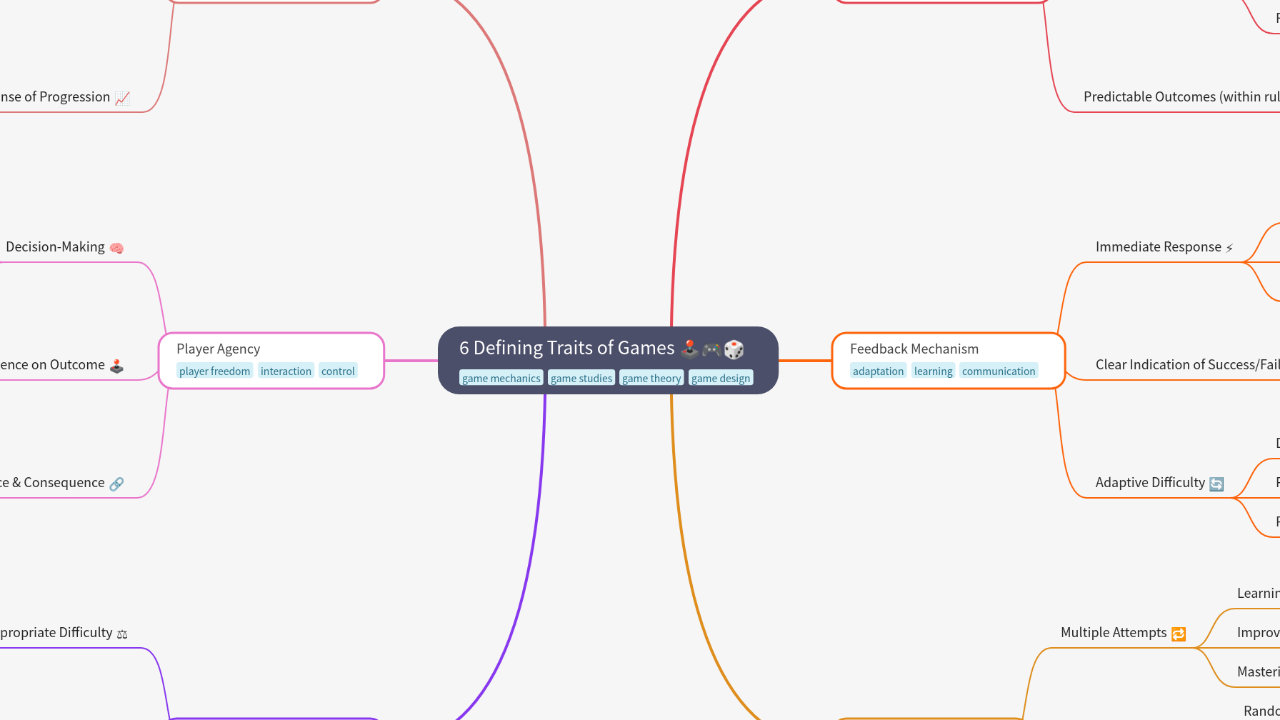Click the joystick icon beside Influence on Outcome

click(116, 366)
